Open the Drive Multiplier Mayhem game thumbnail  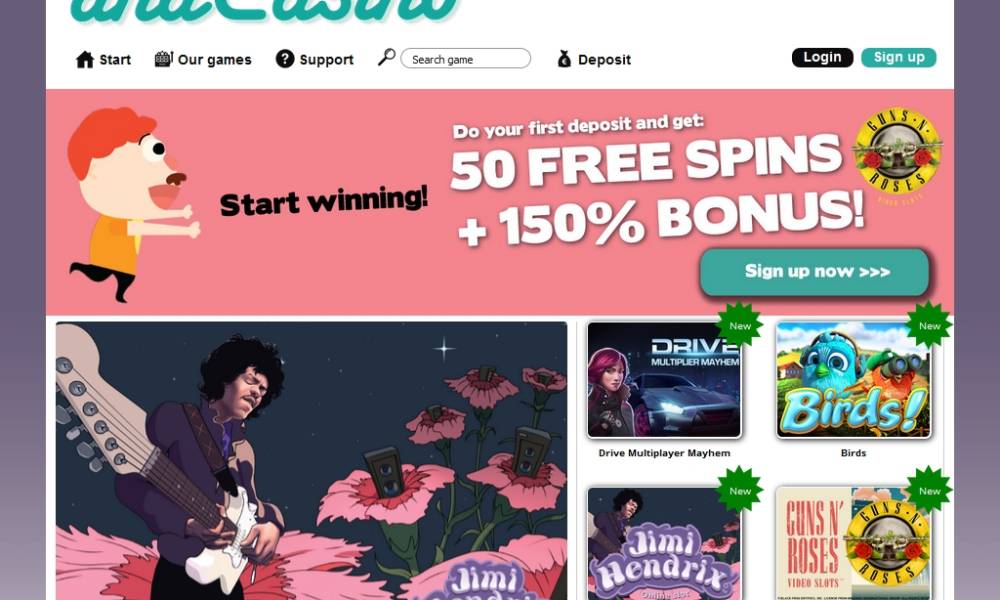pos(664,380)
